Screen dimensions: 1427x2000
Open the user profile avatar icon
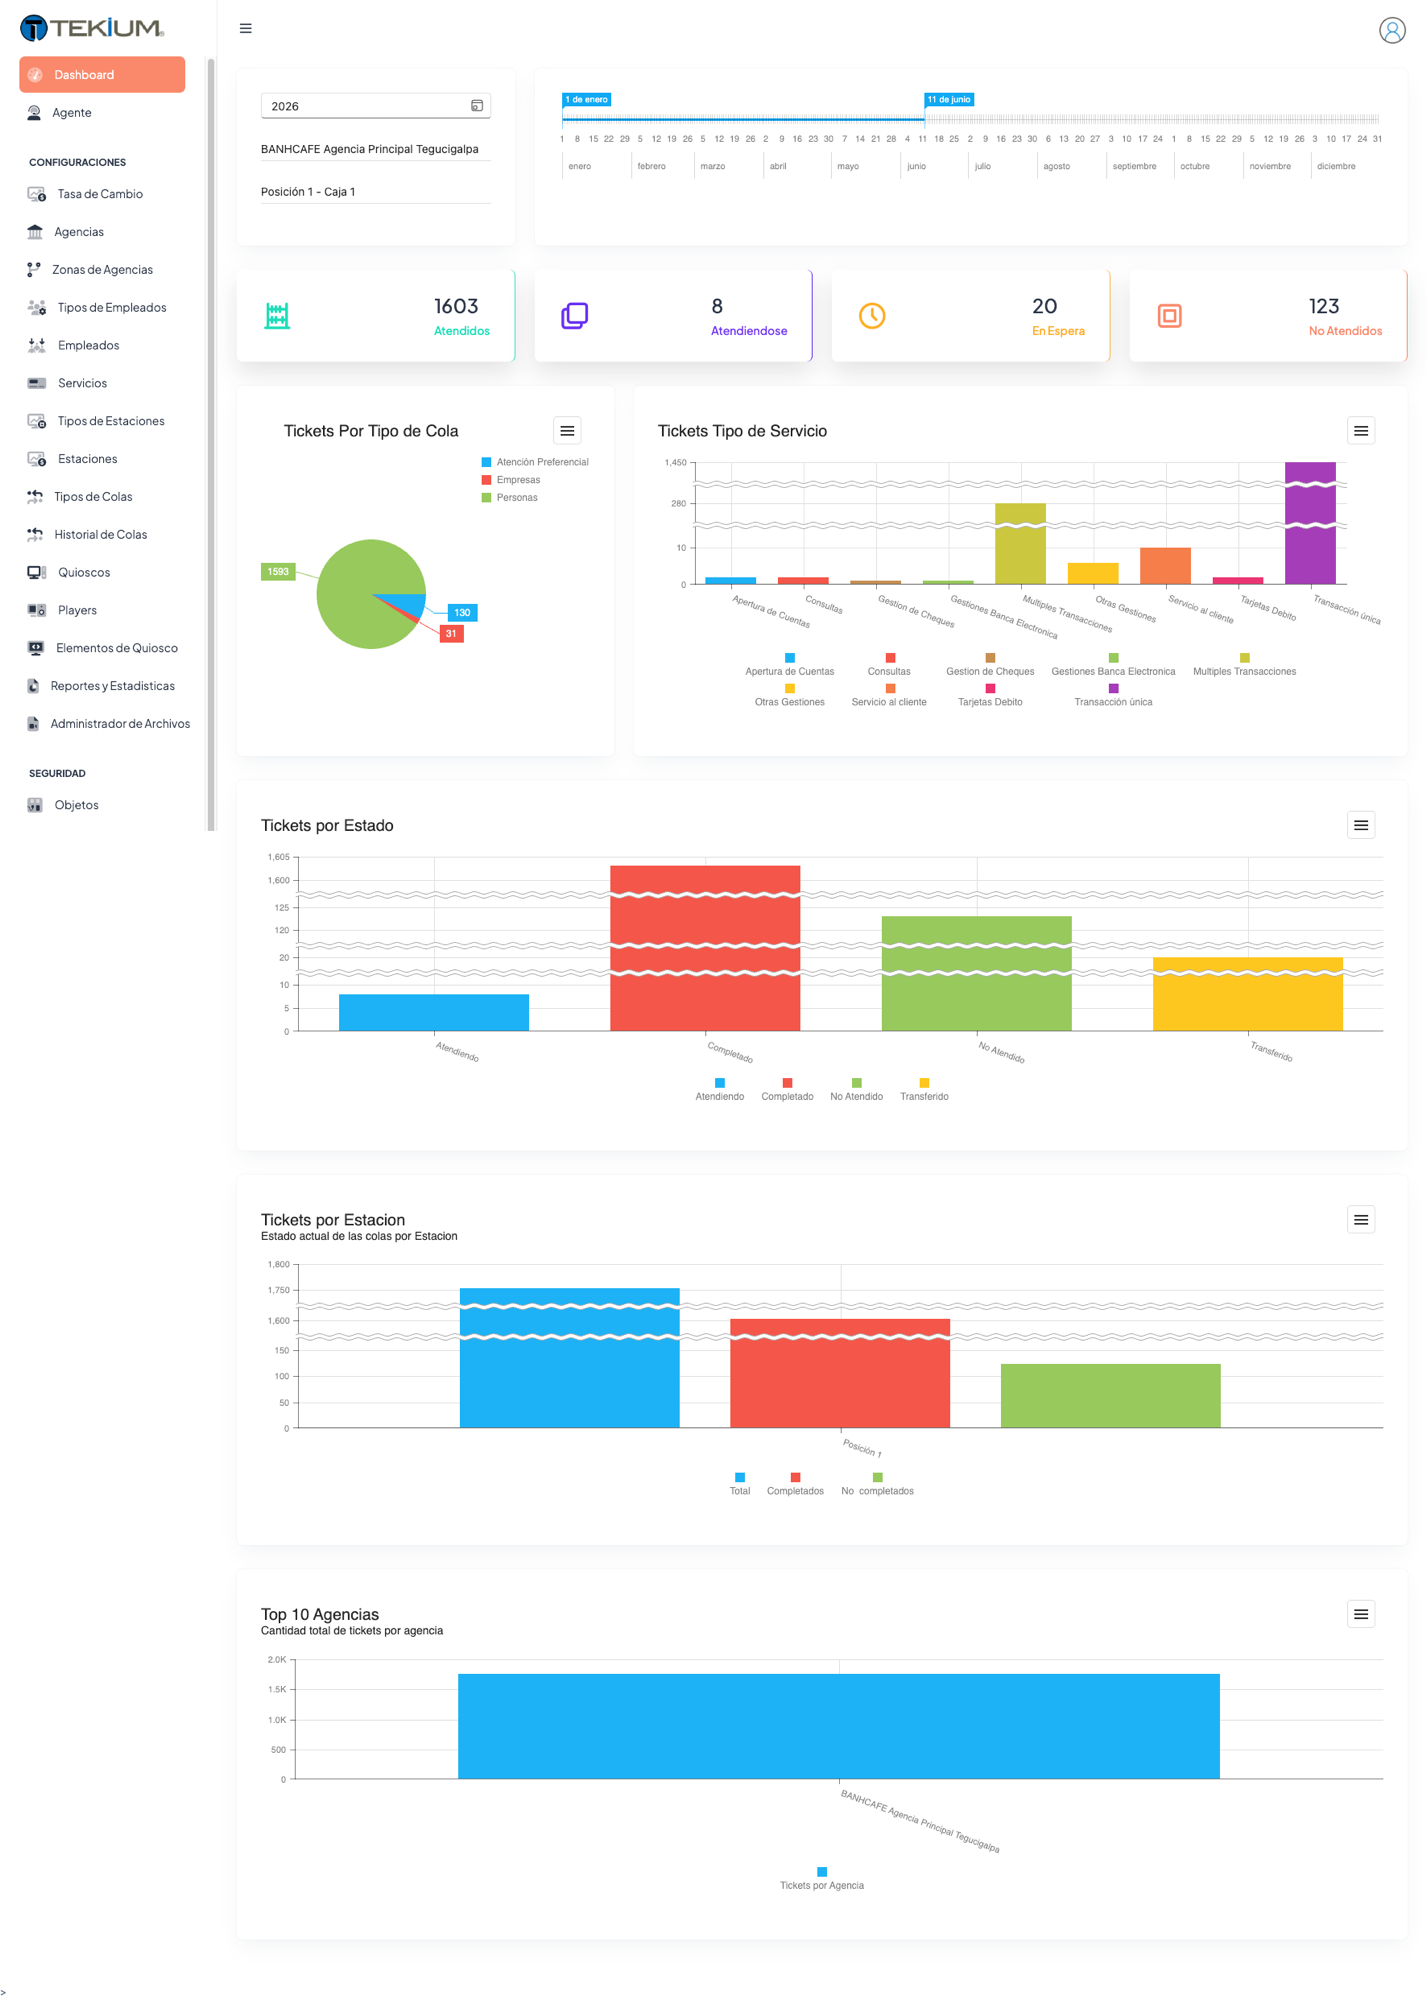click(x=1391, y=30)
